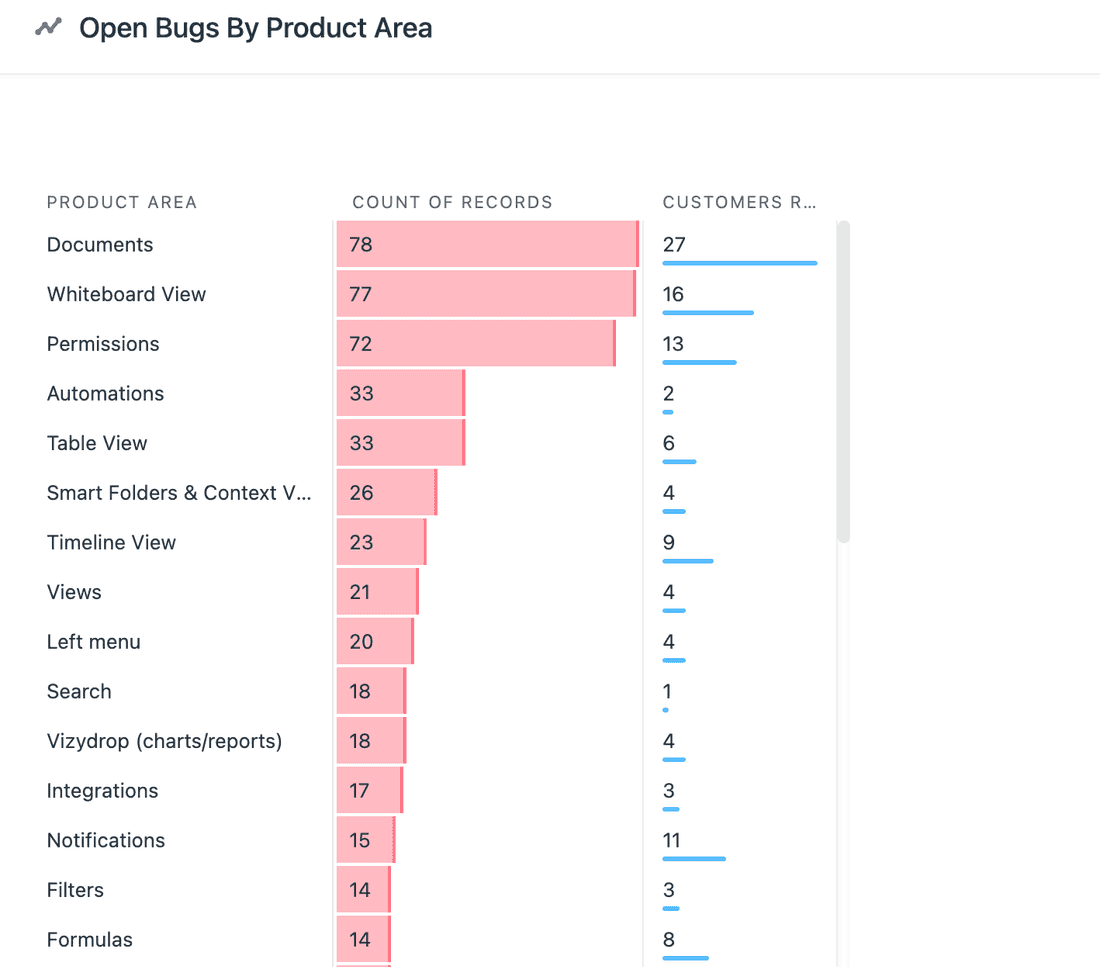1100x967 pixels.
Task: Select the pink bar for Documents
Action: (x=485, y=244)
